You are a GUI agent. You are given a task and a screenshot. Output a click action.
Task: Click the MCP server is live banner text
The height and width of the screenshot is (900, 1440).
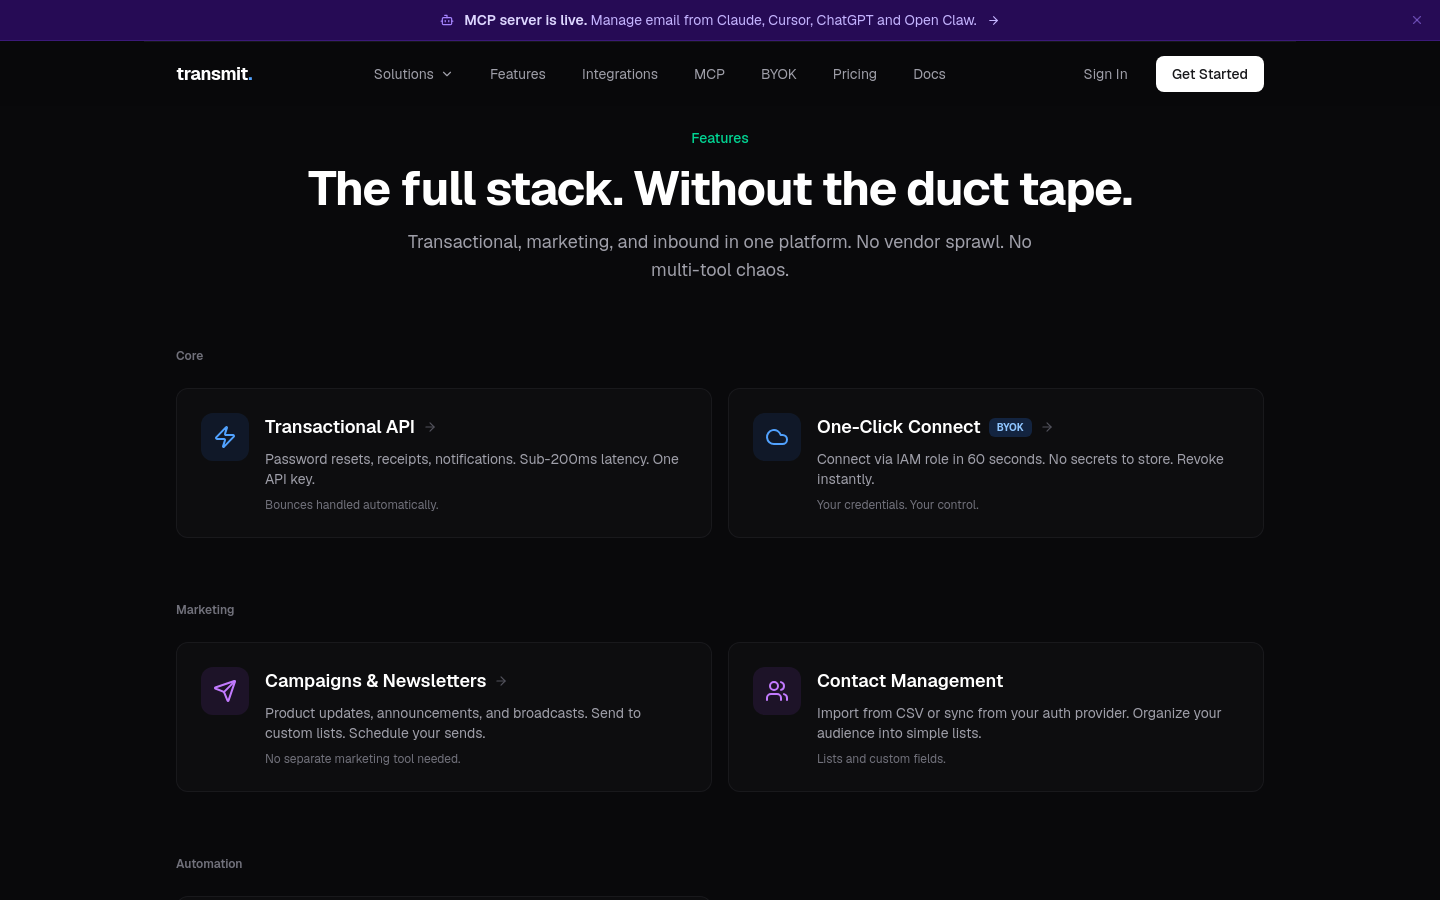(x=720, y=20)
